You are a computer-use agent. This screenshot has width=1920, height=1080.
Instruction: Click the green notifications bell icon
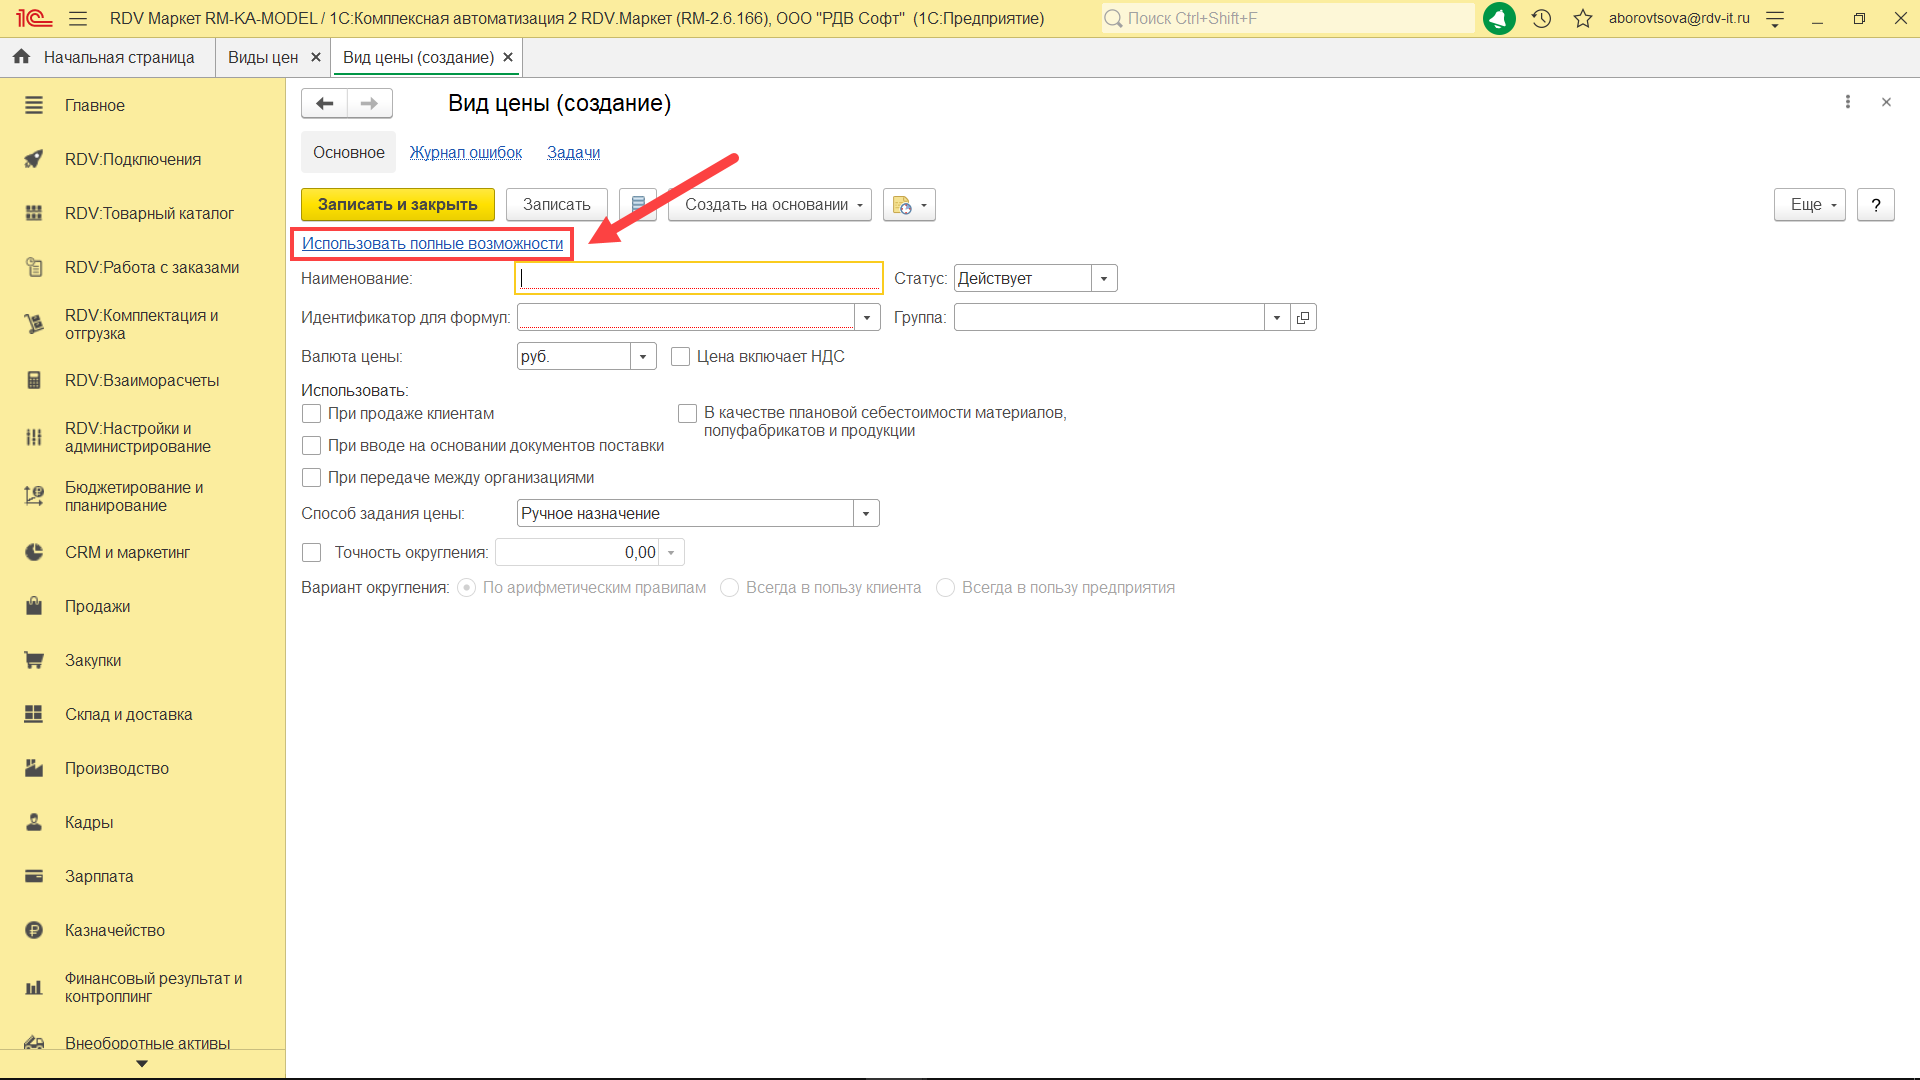pyautogui.click(x=1498, y=18)
